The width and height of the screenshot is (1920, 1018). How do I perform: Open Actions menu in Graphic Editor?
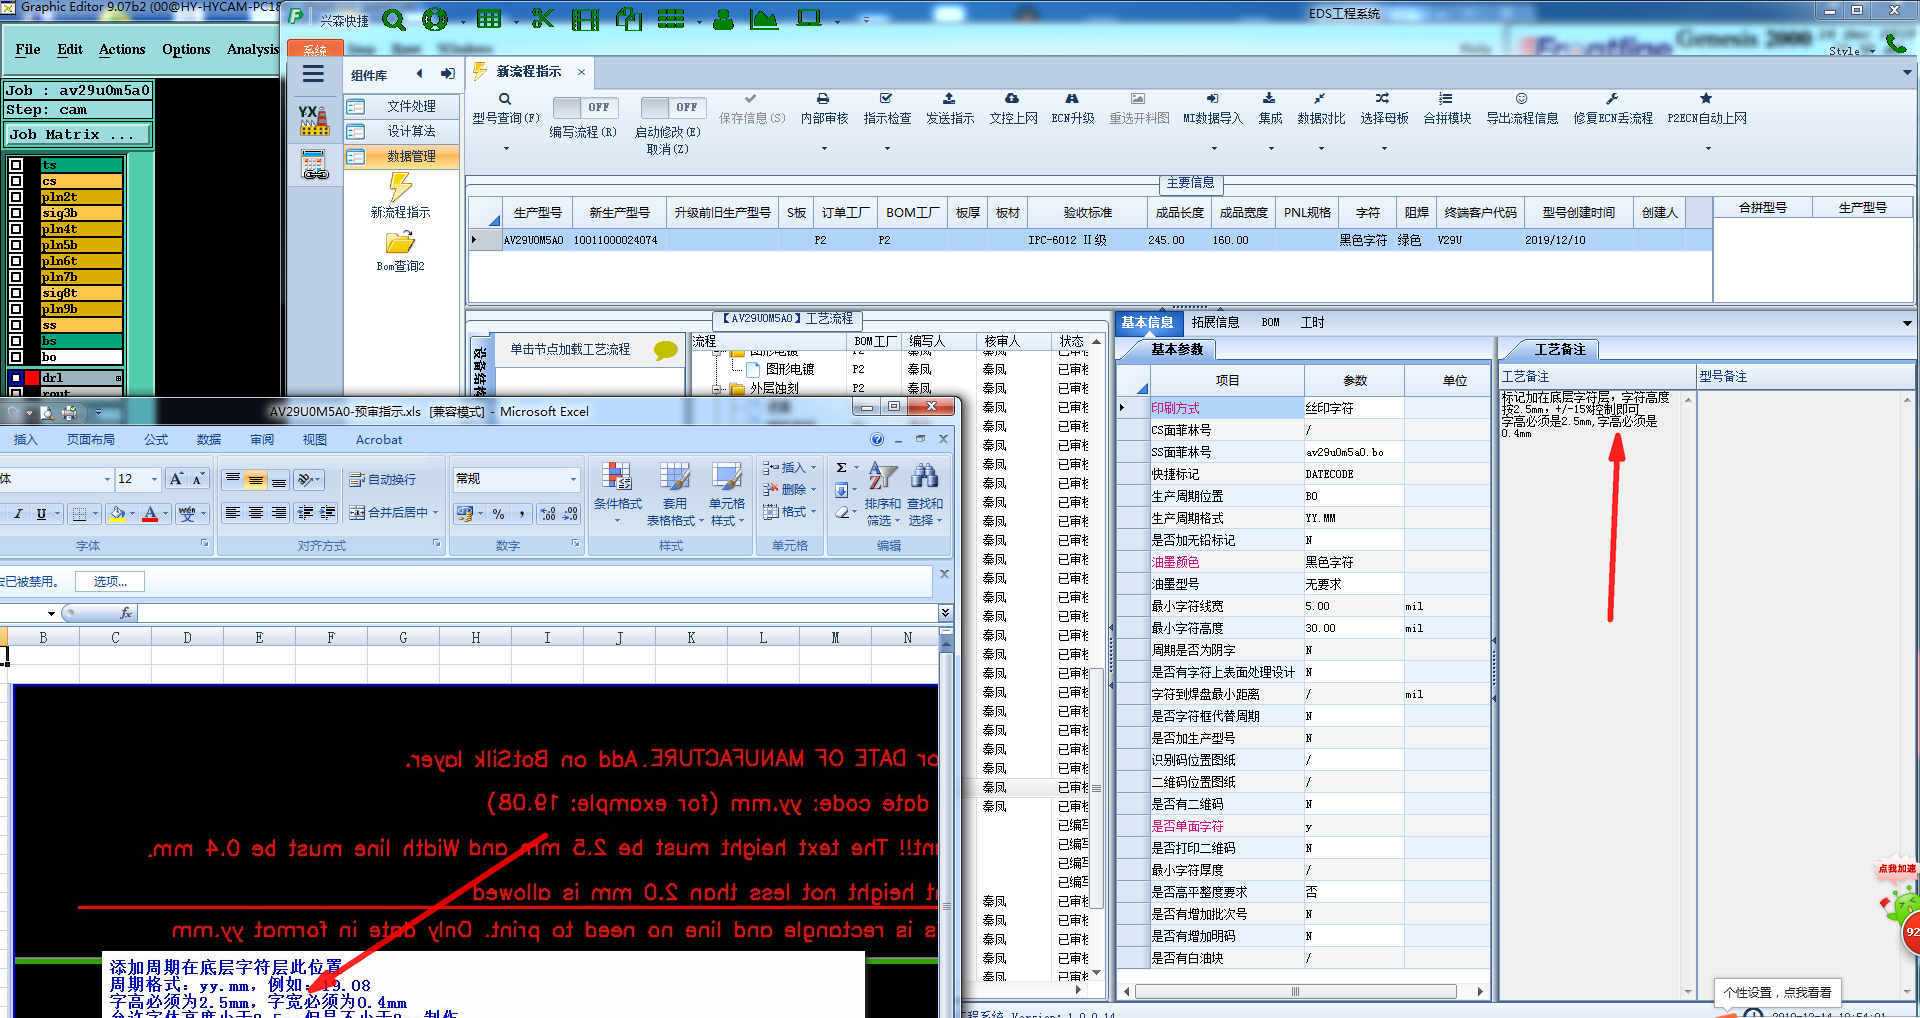(x=122, y=49)
